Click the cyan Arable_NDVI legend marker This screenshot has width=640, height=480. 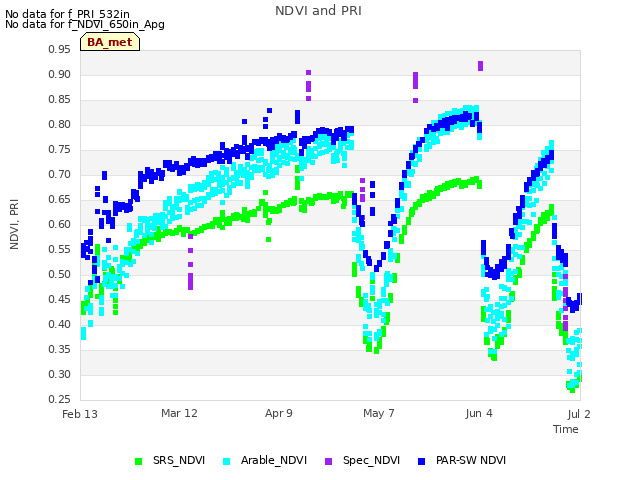pos(227,461)
